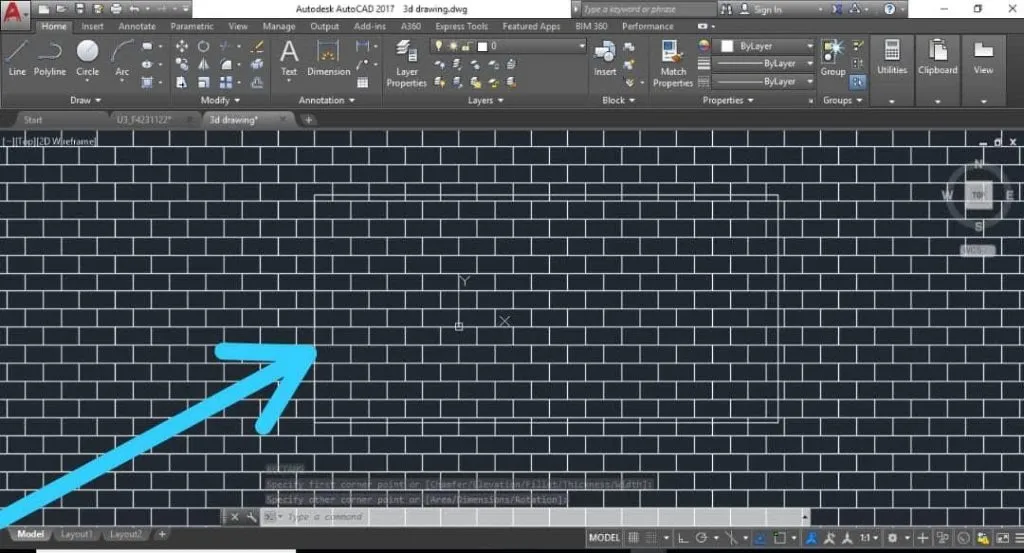Click the customization hamburger icon in status bar
The height and width of the screenshot is (553, 1024).
click(1019, 538)
